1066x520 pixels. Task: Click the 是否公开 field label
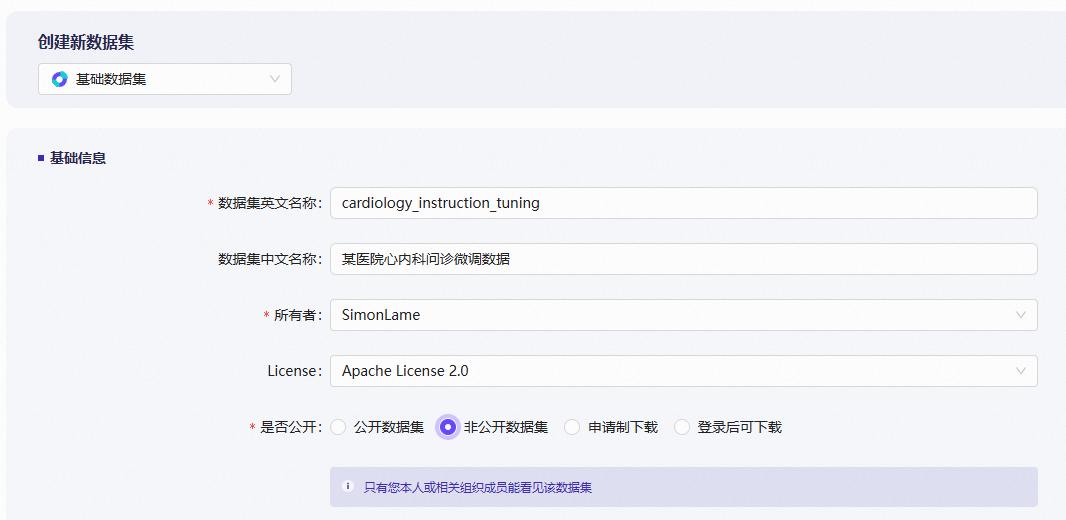[x=290, y=427]
